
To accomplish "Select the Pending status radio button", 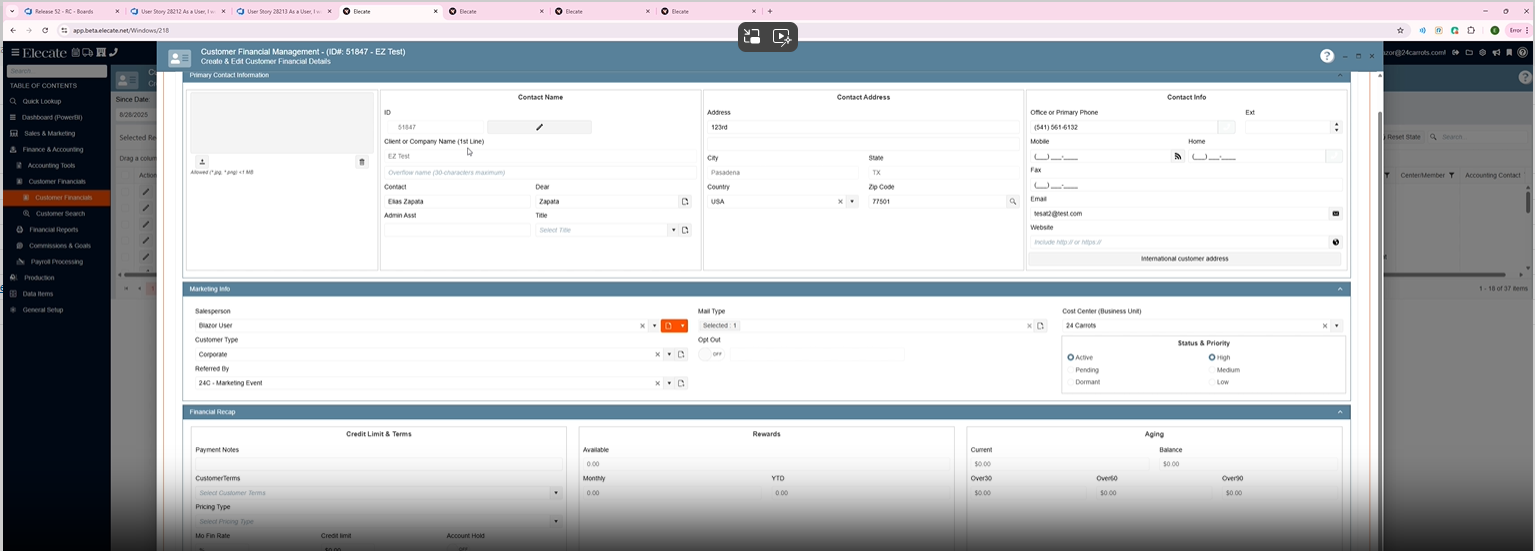I will pyautogui.click(x=1071, y=370).
